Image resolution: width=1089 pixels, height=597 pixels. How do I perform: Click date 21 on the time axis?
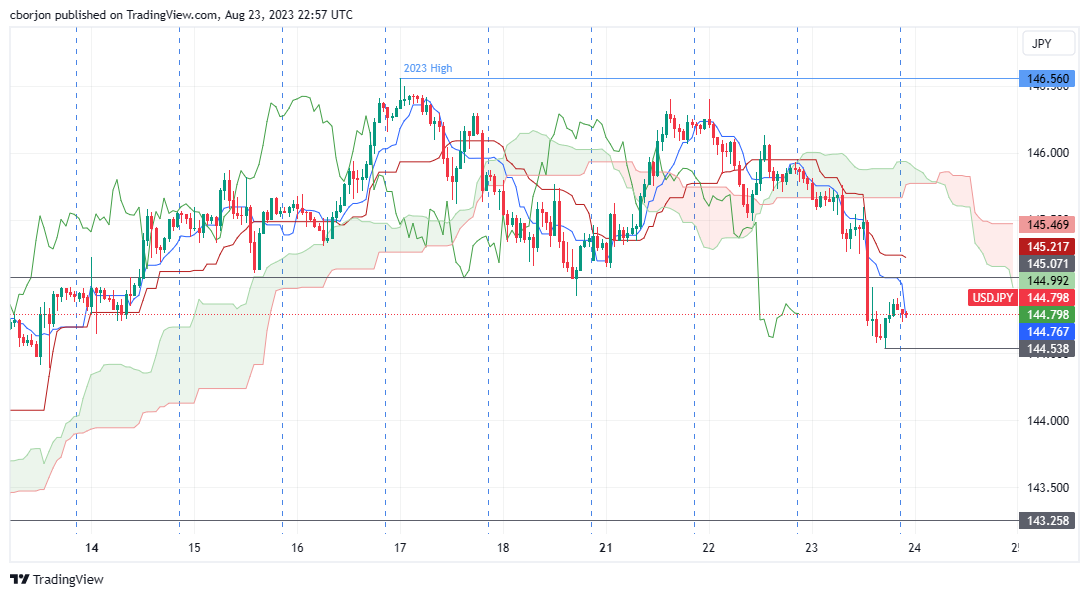click(x=606, y=548)
